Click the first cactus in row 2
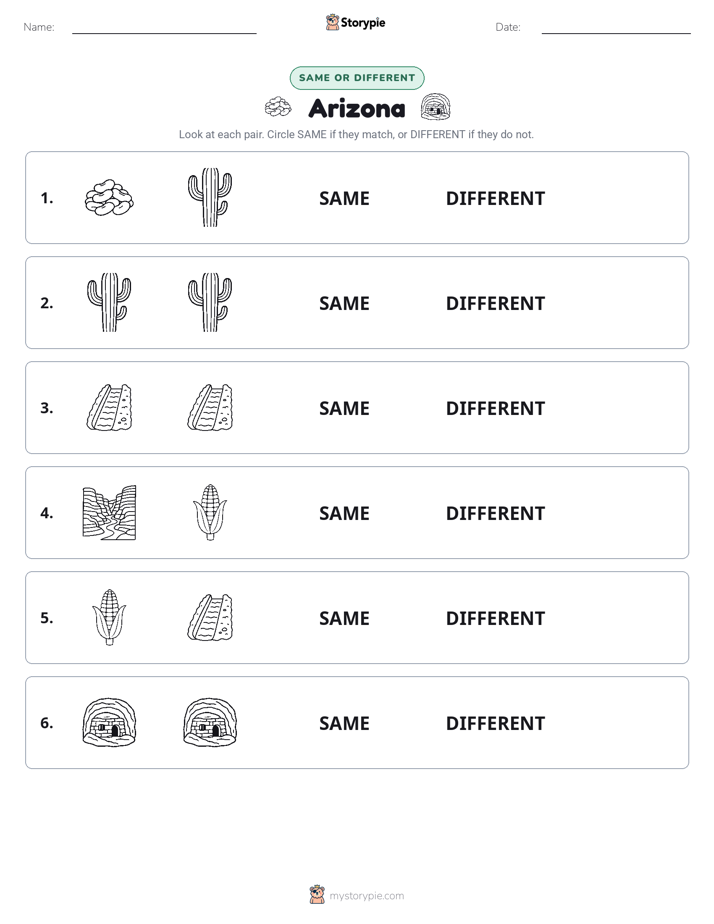 point(109,302)
